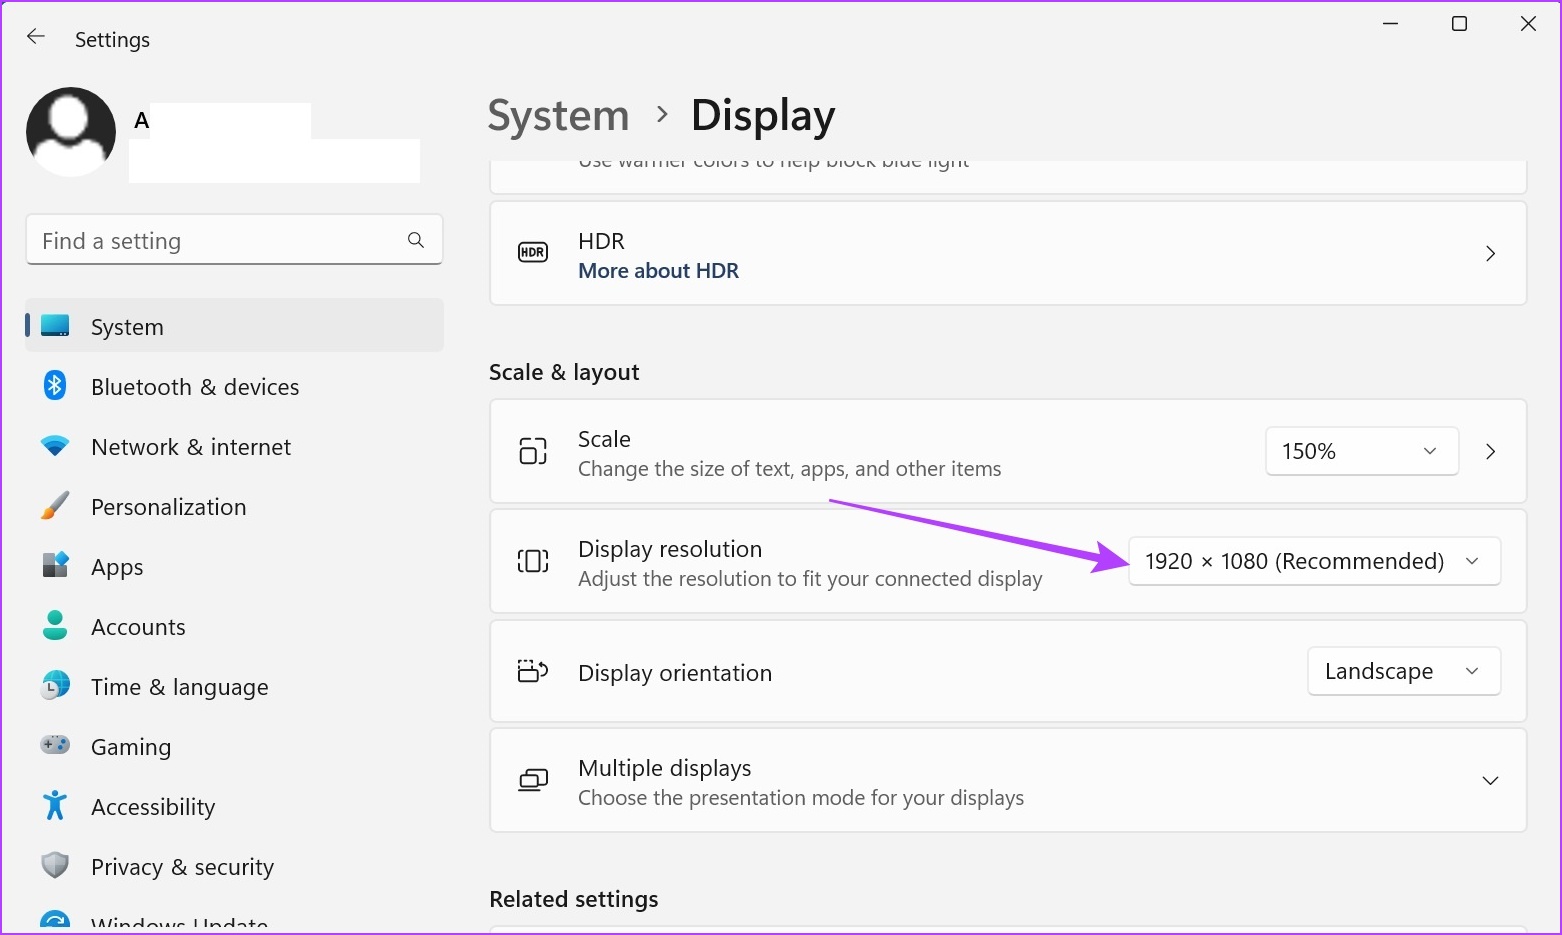Click the Bluetooth icon in sidebar
The height and width of the screenshot is (935, 1562).
point(55,386)
